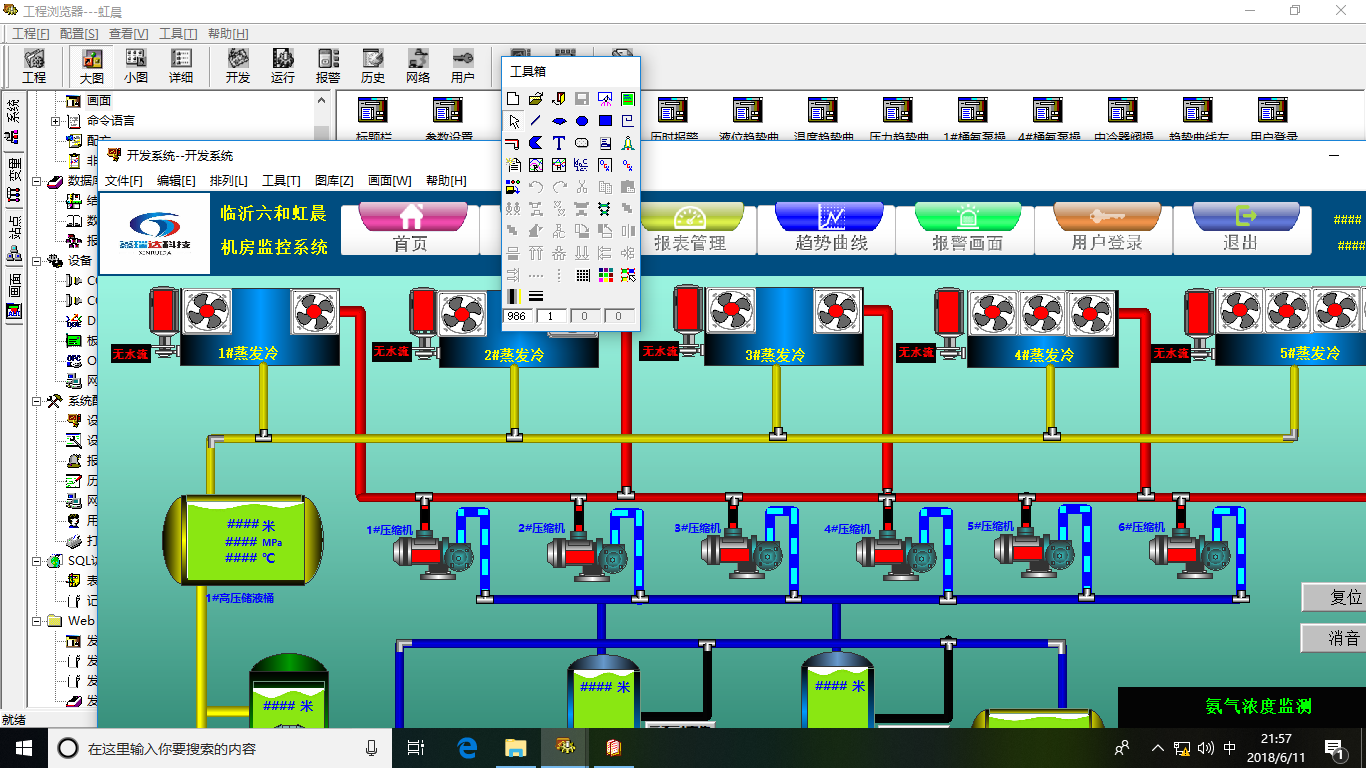
Task: Switch to 小图 small icon view
Action: pos(136,66)
